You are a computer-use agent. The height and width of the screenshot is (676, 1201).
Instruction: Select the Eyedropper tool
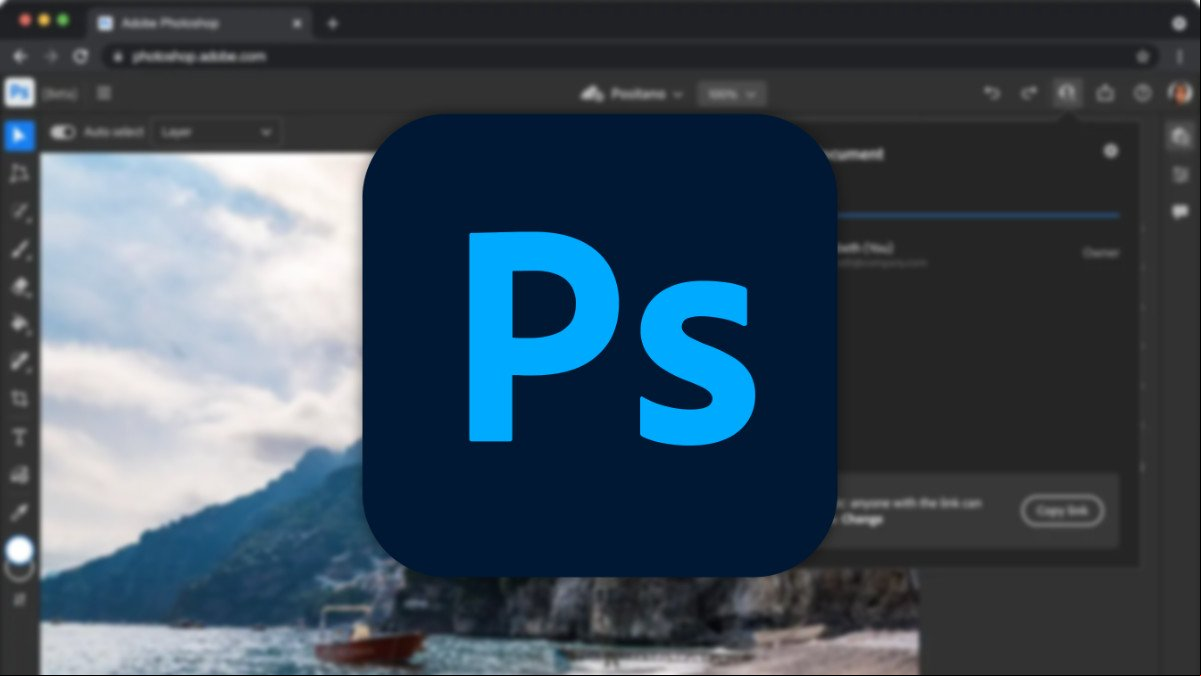pos(19,512)
